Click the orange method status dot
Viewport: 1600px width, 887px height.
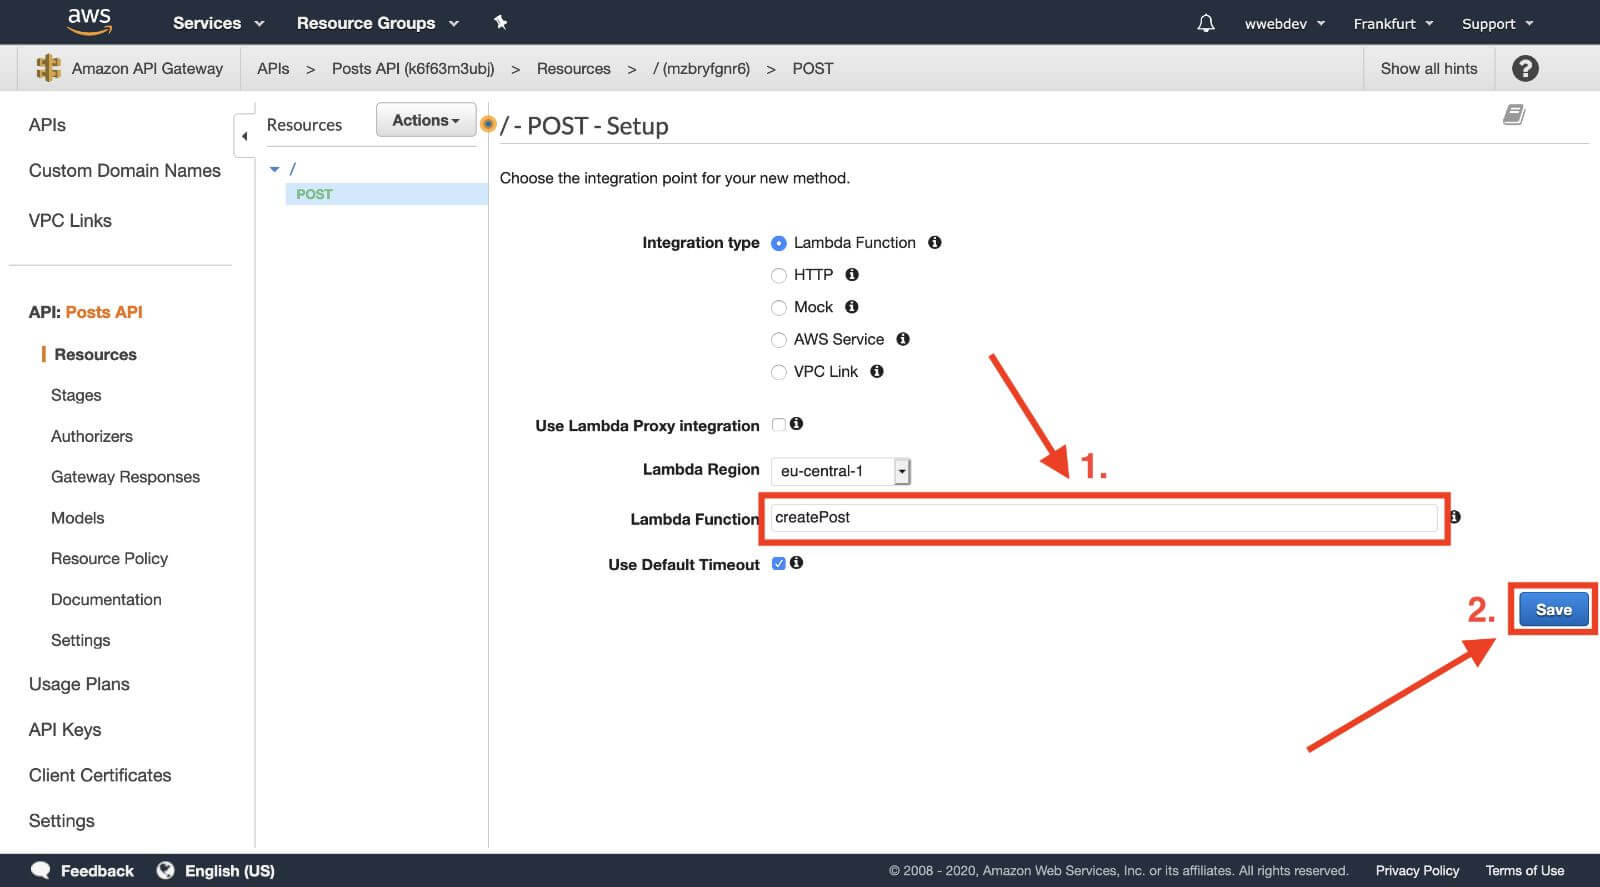click(x=488, y=124)
